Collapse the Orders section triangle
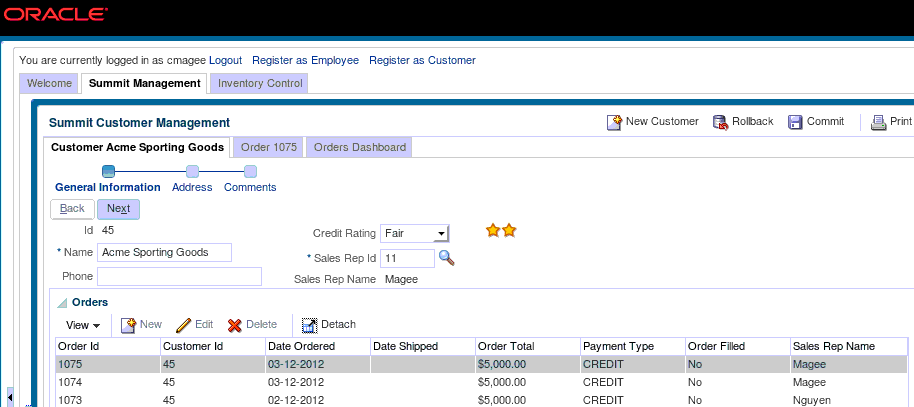 pyautogui.click(x=62, y=303)
